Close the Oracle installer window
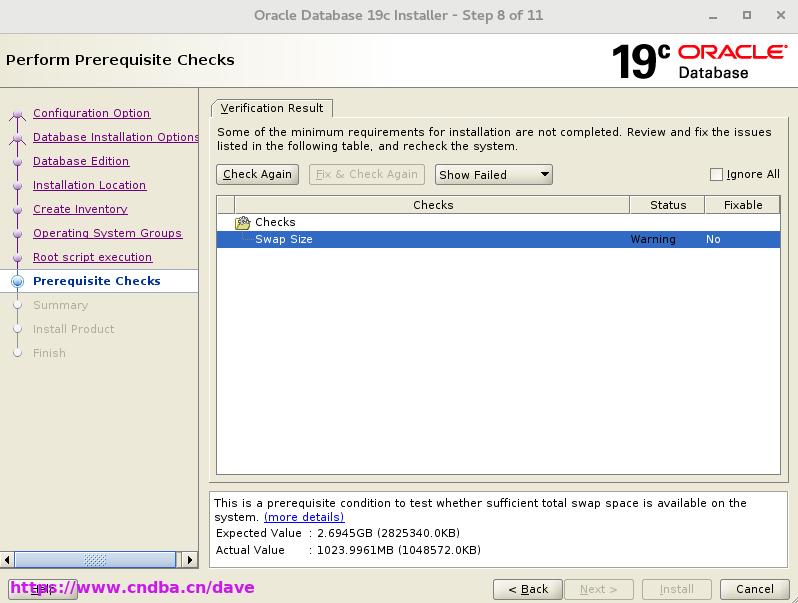Image resolution: width=798 pixels, height=603 pixels. tap(781, 15)
